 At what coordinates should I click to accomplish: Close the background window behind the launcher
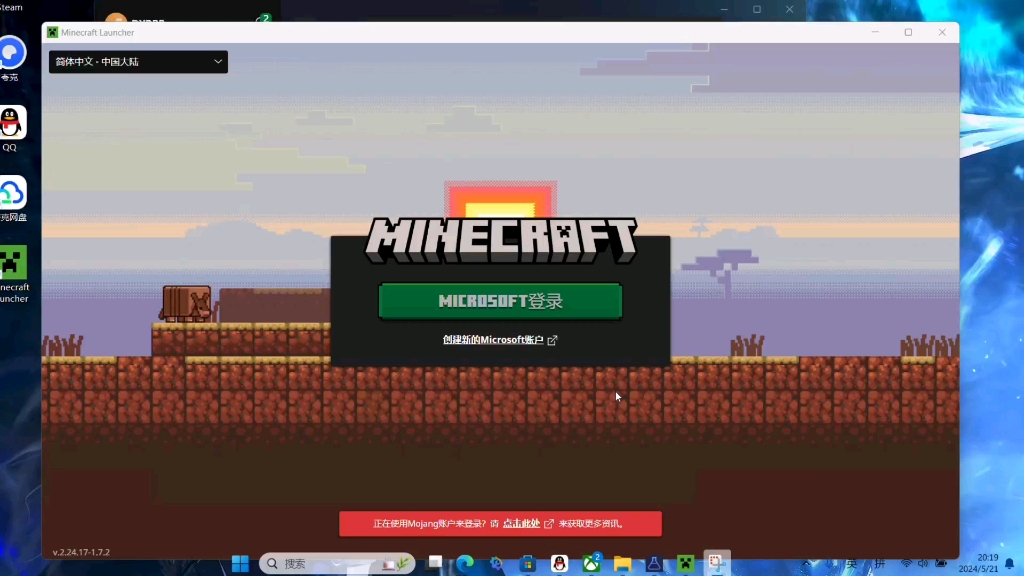(790, 9)
